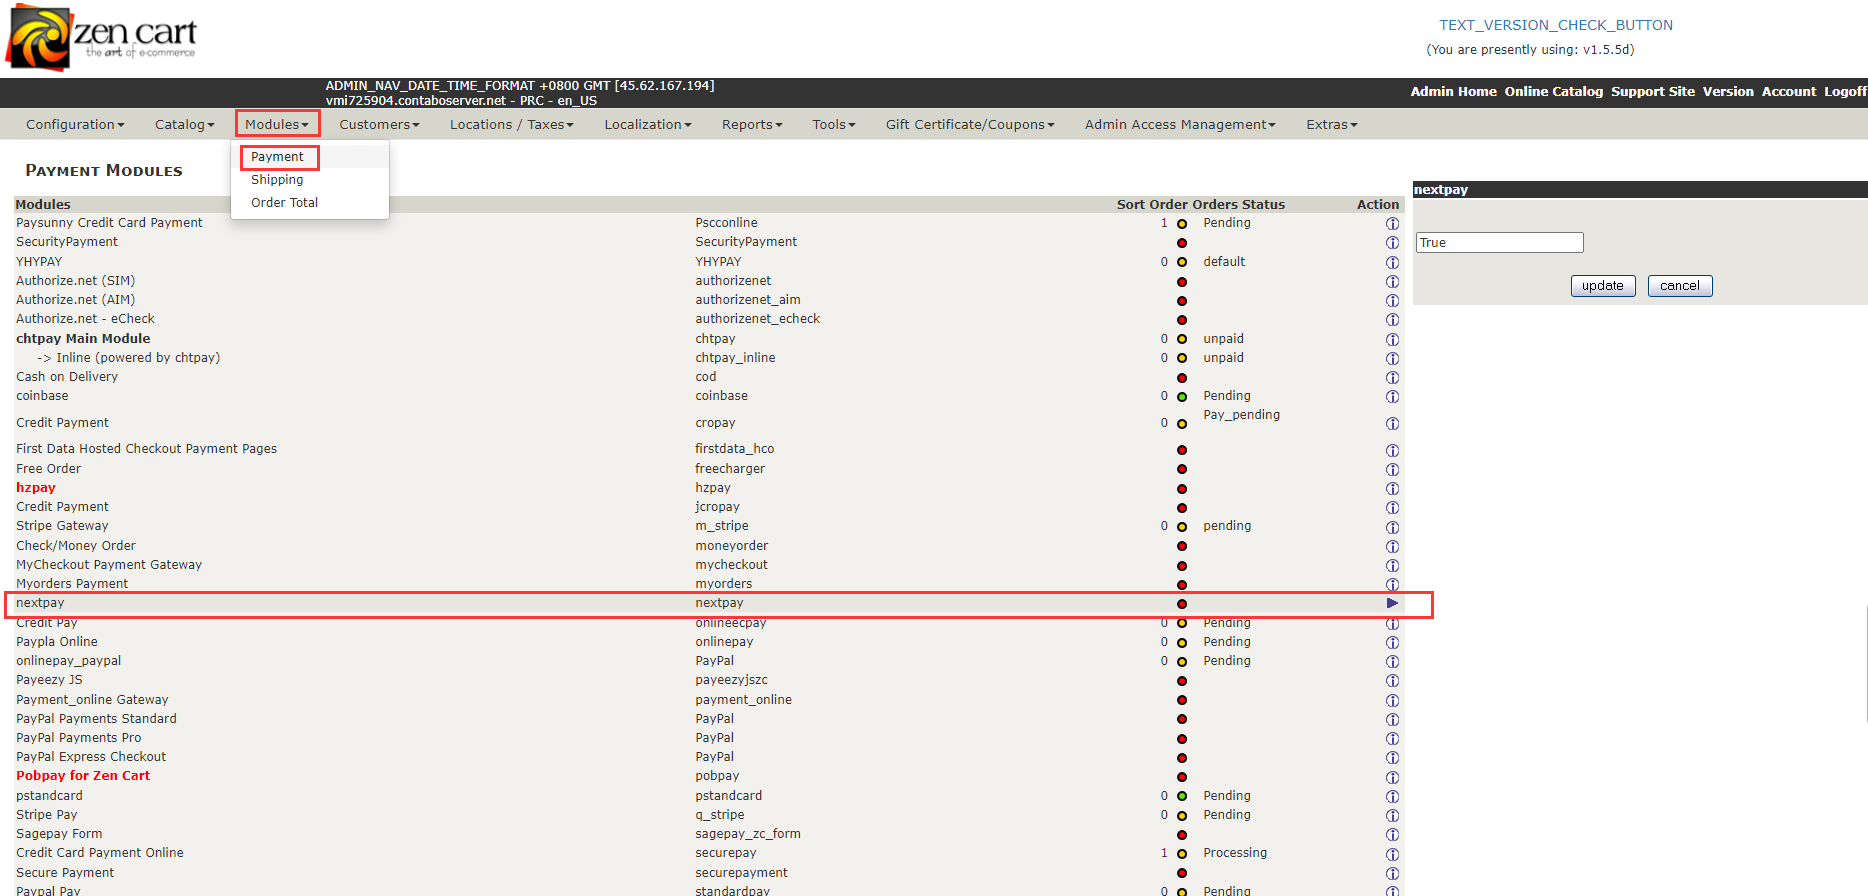This screenshot has height=896, width=1868.
Task: Select the Myorders Payment row name
Action: [x=72, y=584]
